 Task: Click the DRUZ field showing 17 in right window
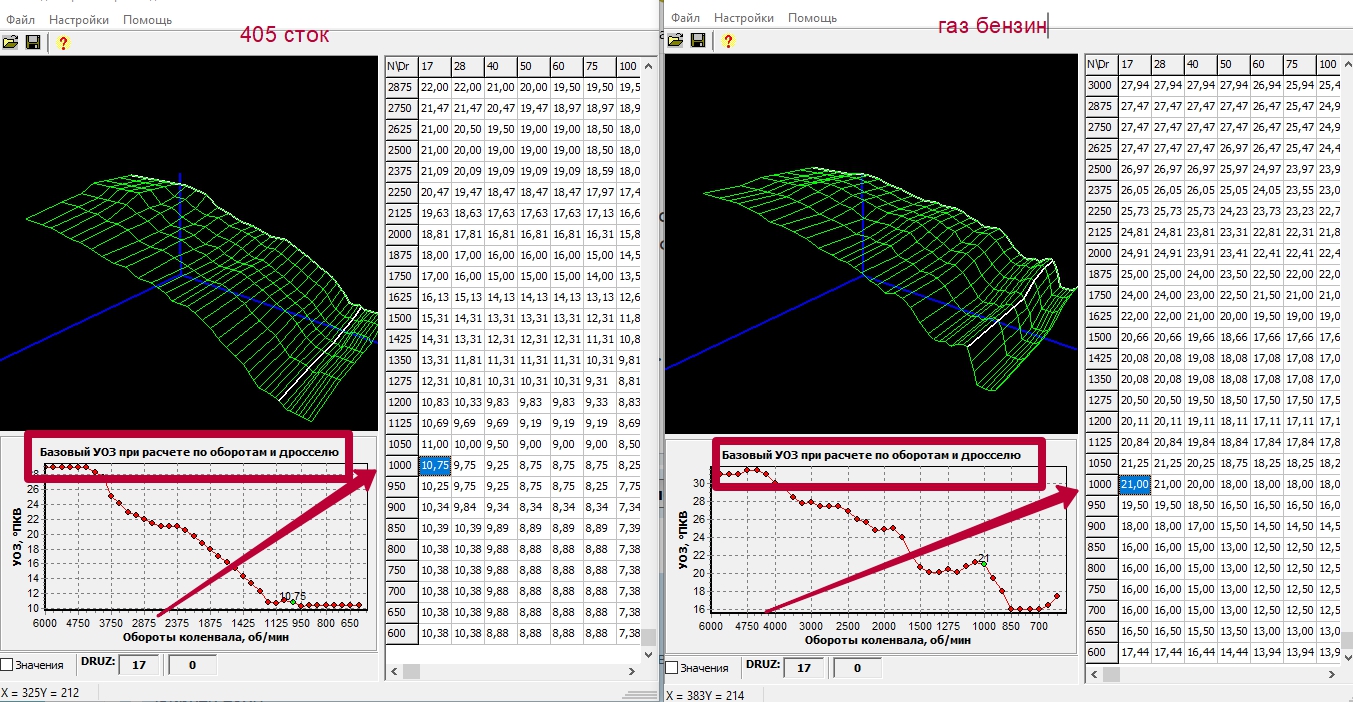pyautogui.click(x=803, y=667)
